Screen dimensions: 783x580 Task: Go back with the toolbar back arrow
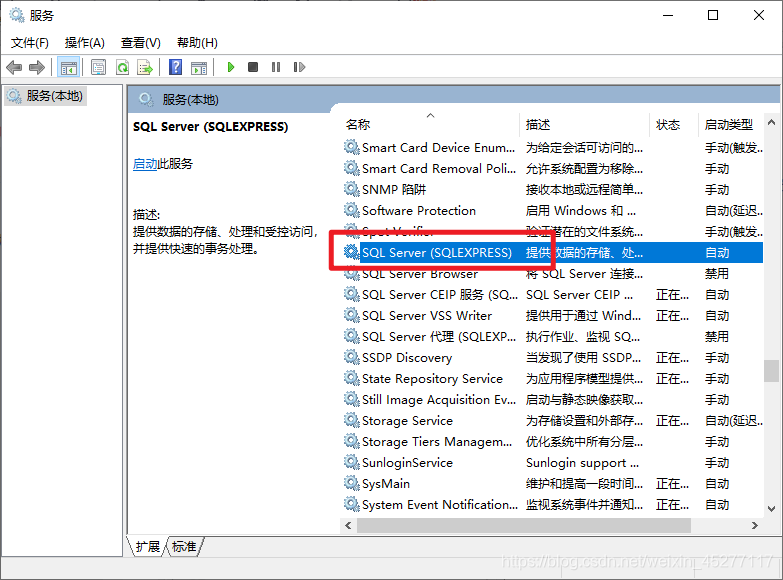point(14,67)
